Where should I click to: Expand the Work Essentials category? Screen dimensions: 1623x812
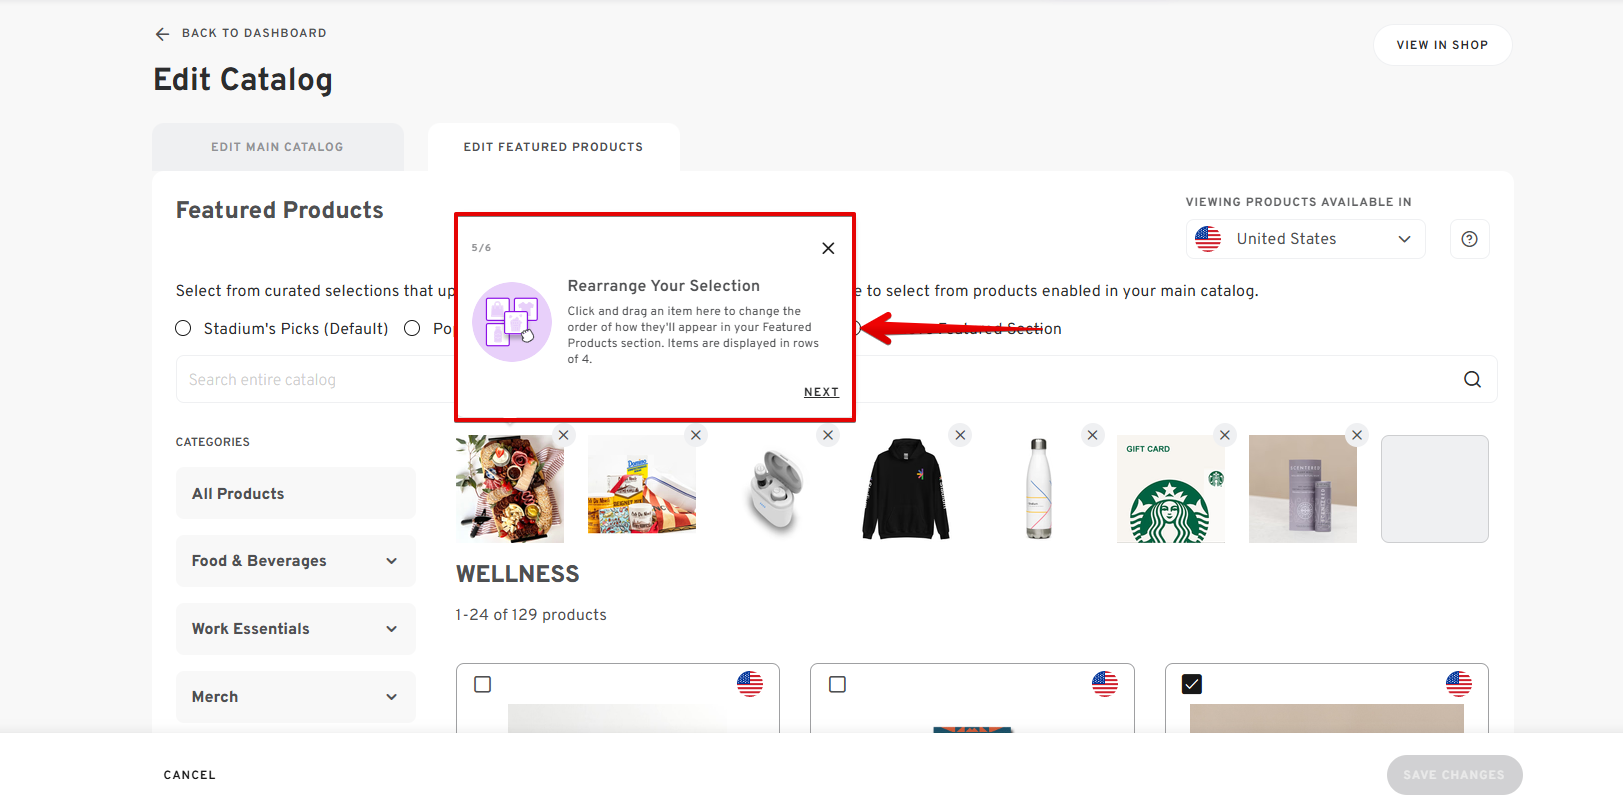295,629
